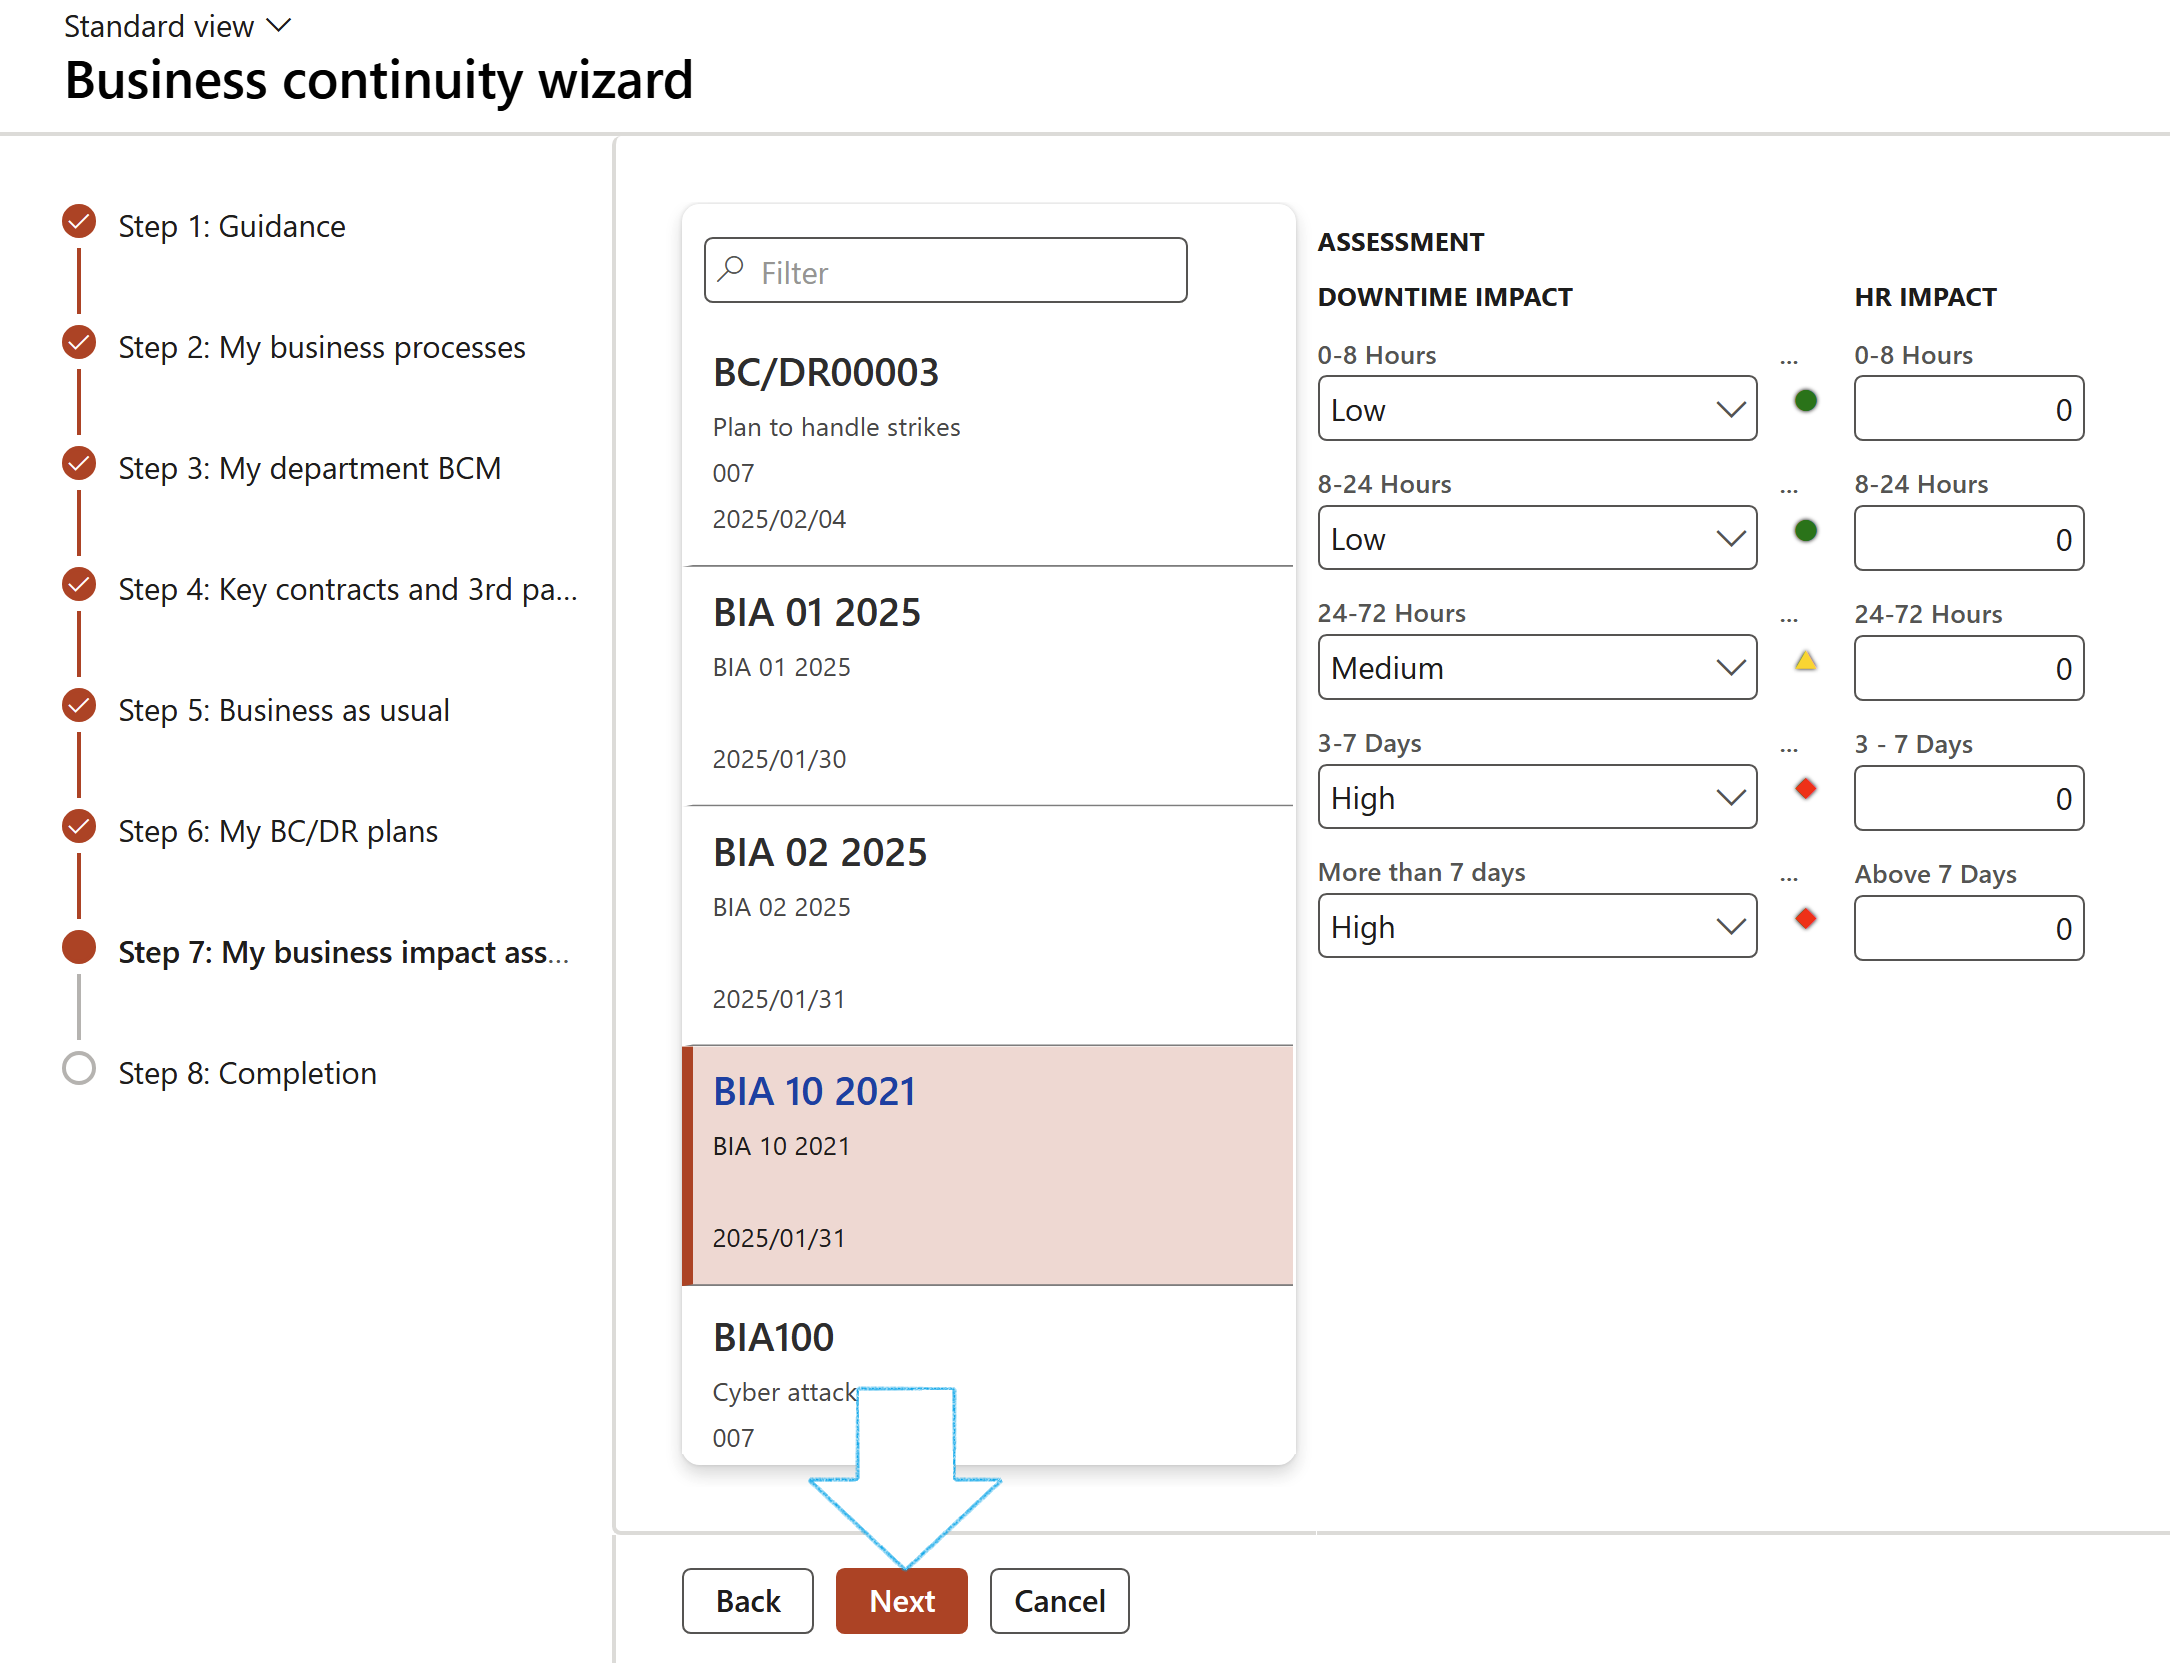Jump to Step 6: My BC/DR plans
2170x1663 pixels.
(x=277, y=831)
